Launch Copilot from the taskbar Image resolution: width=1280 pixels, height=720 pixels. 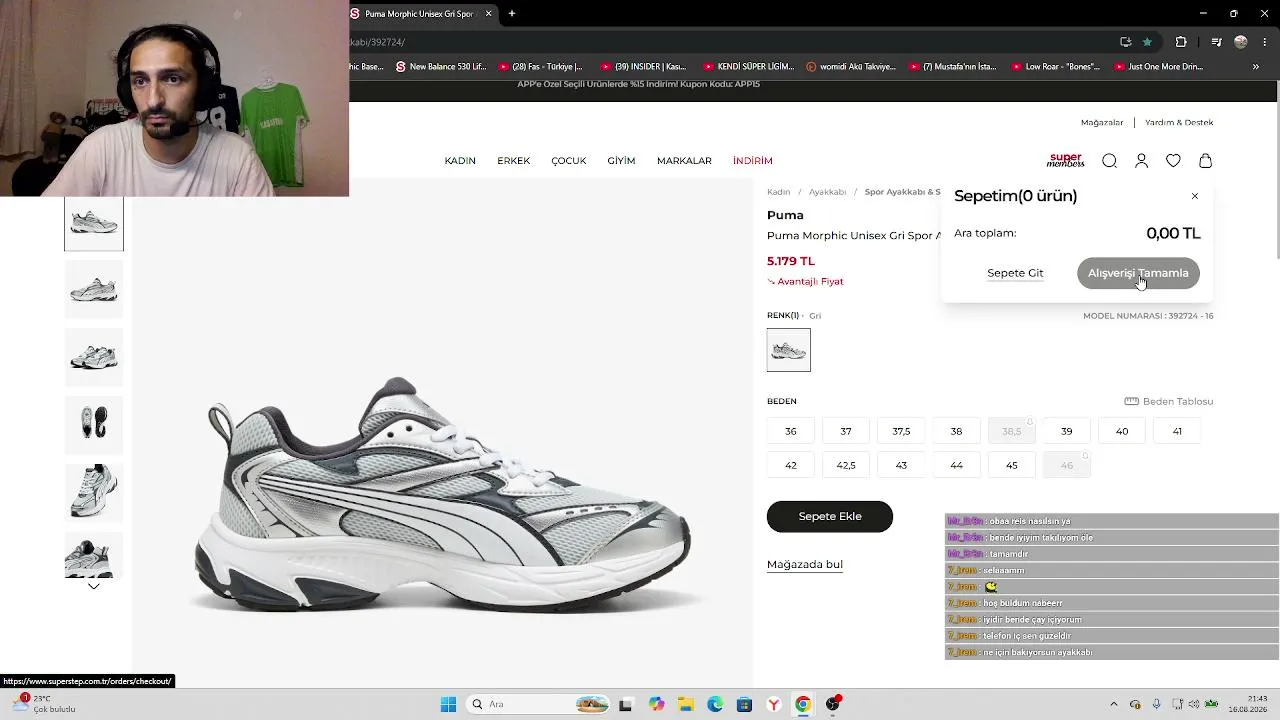(656, 704)
